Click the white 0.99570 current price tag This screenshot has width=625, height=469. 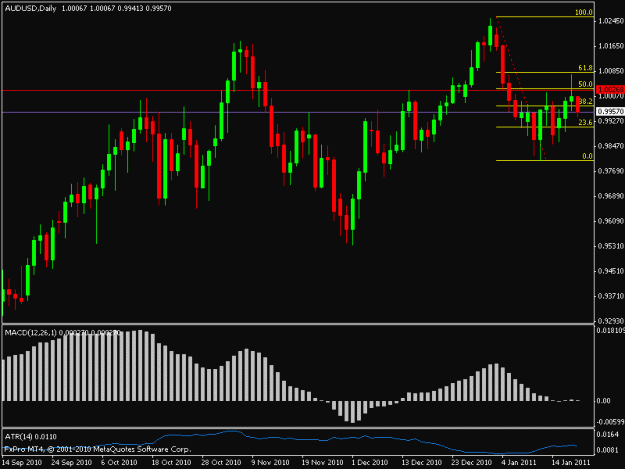pos(610,112)
